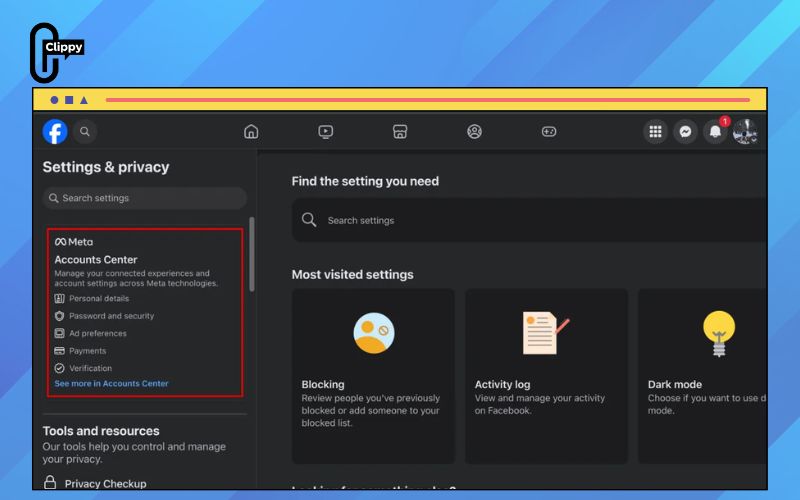This screenshot has width=800, height=500.
Task: Open Payments link
Action: click(x=88, y=351)
